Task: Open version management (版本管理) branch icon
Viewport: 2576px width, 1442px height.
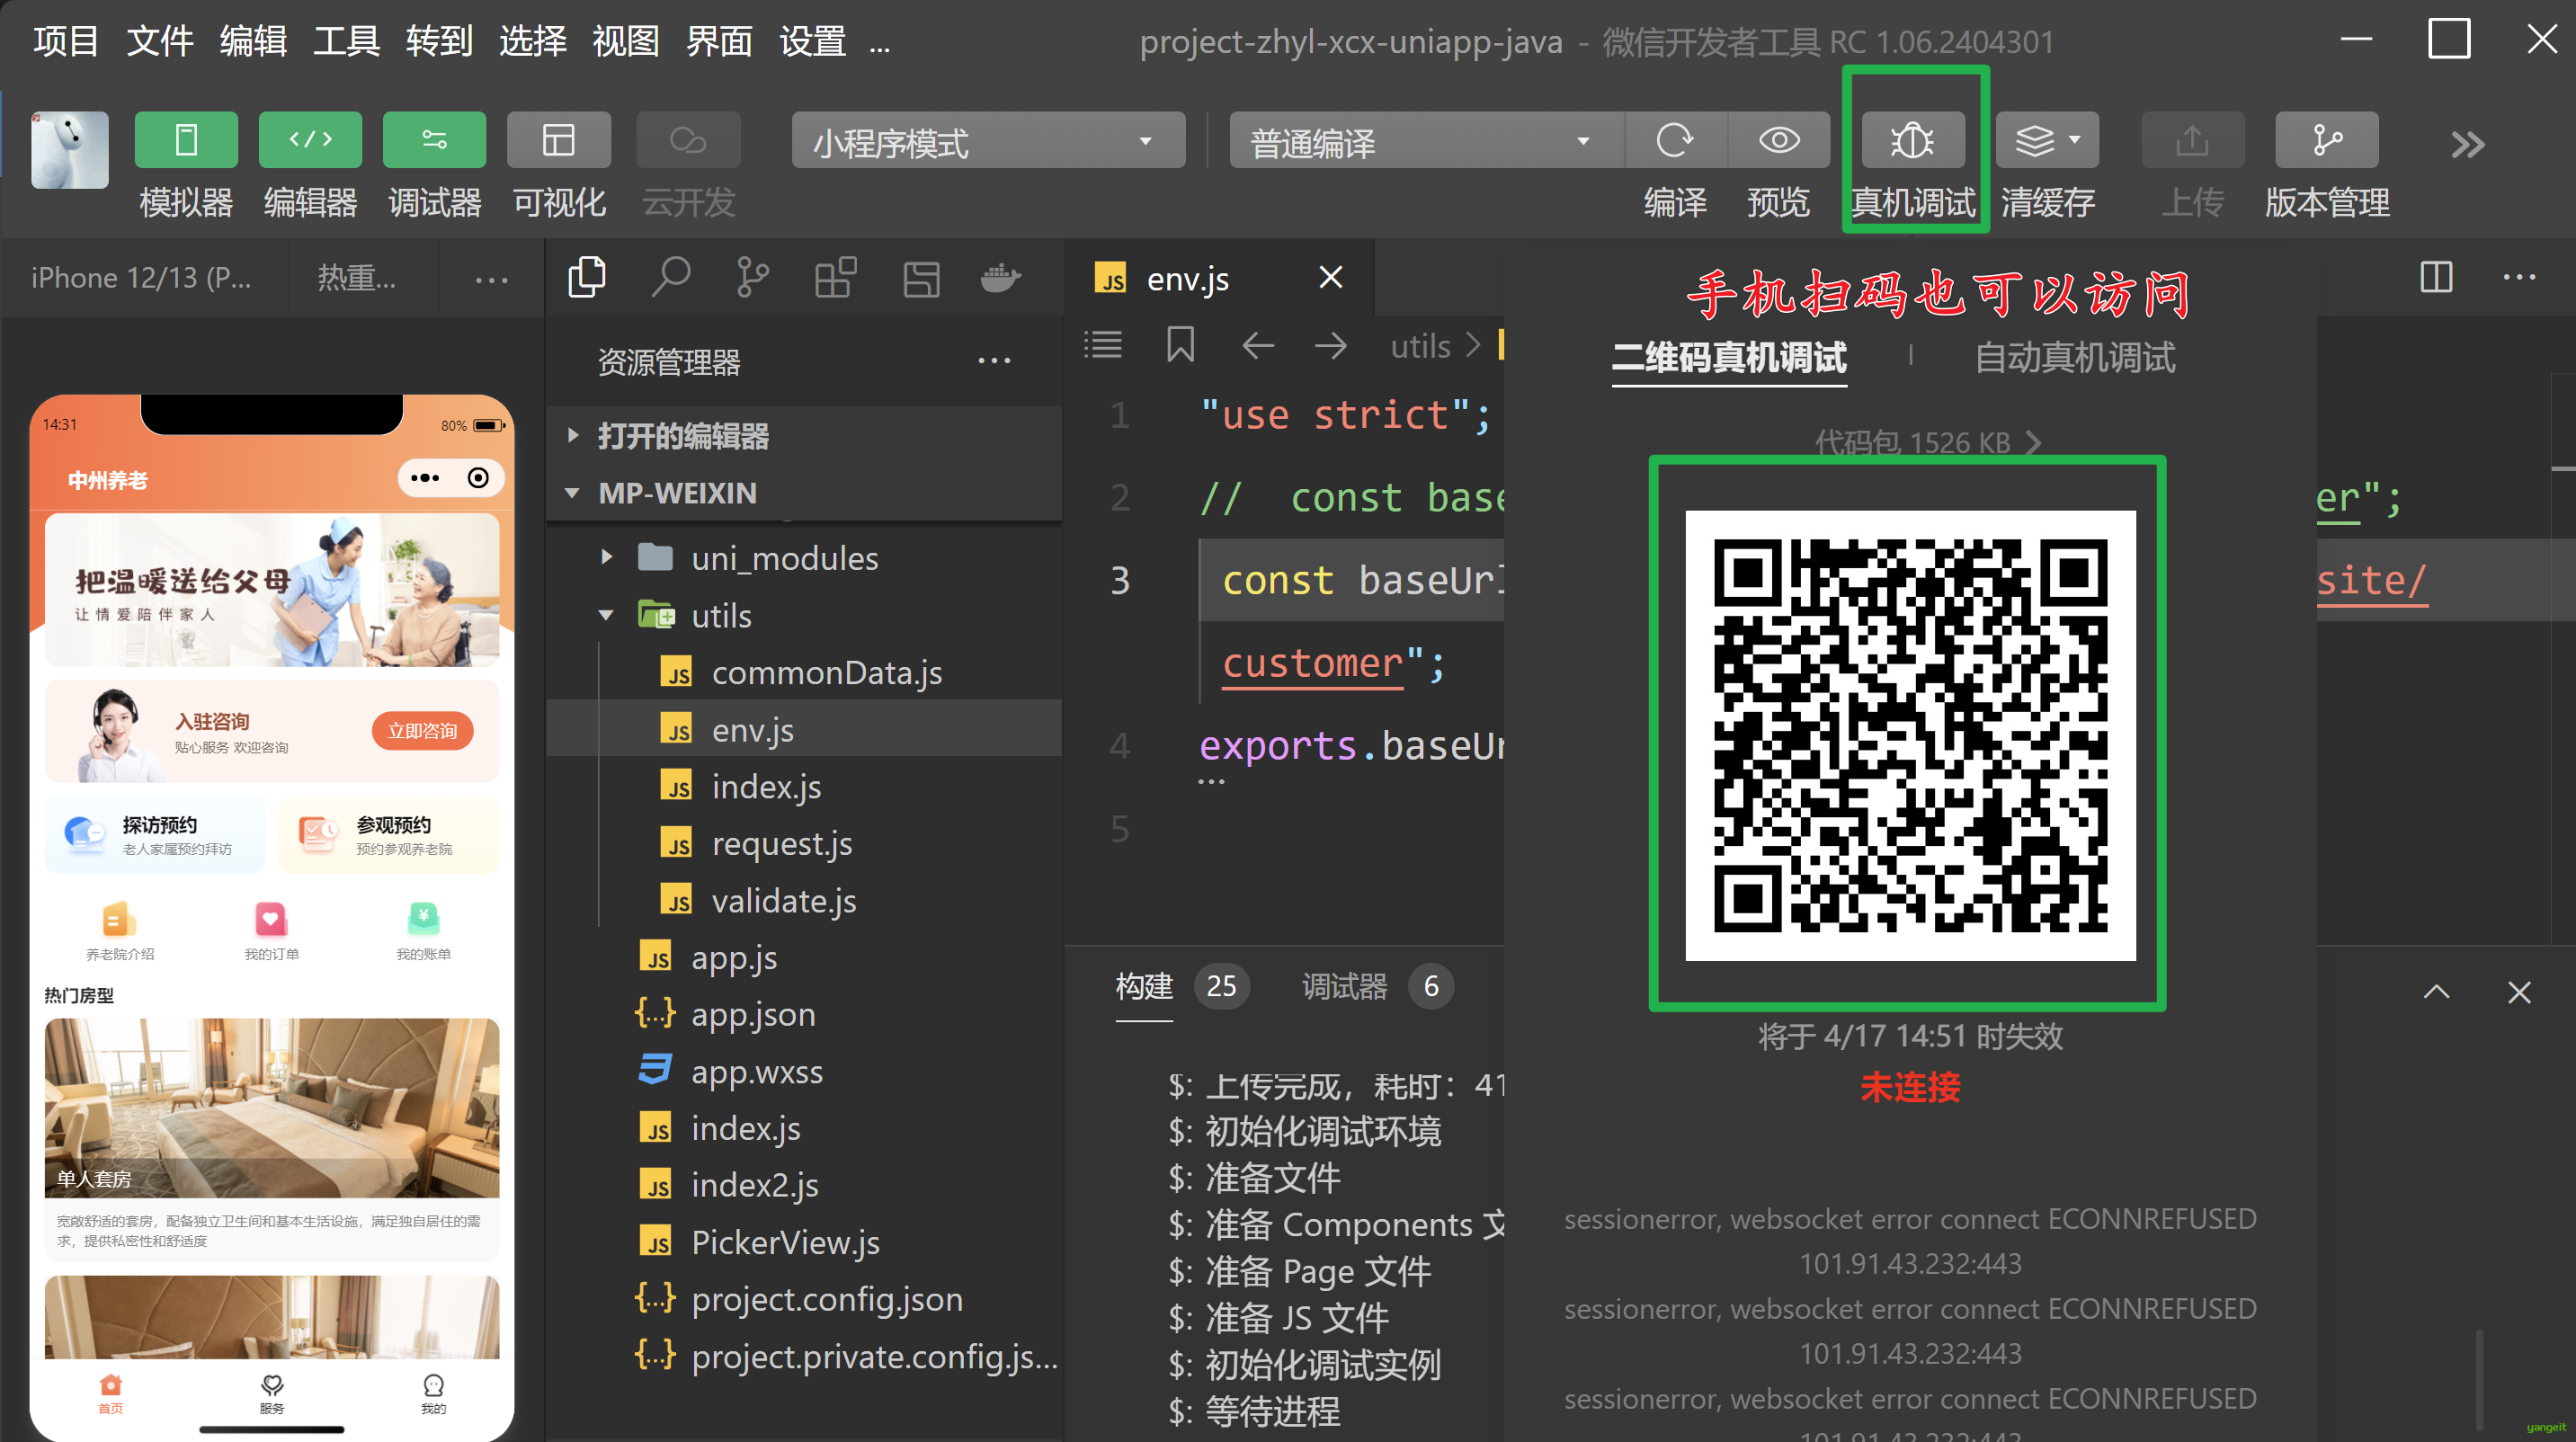Action: coord(2327,140)
